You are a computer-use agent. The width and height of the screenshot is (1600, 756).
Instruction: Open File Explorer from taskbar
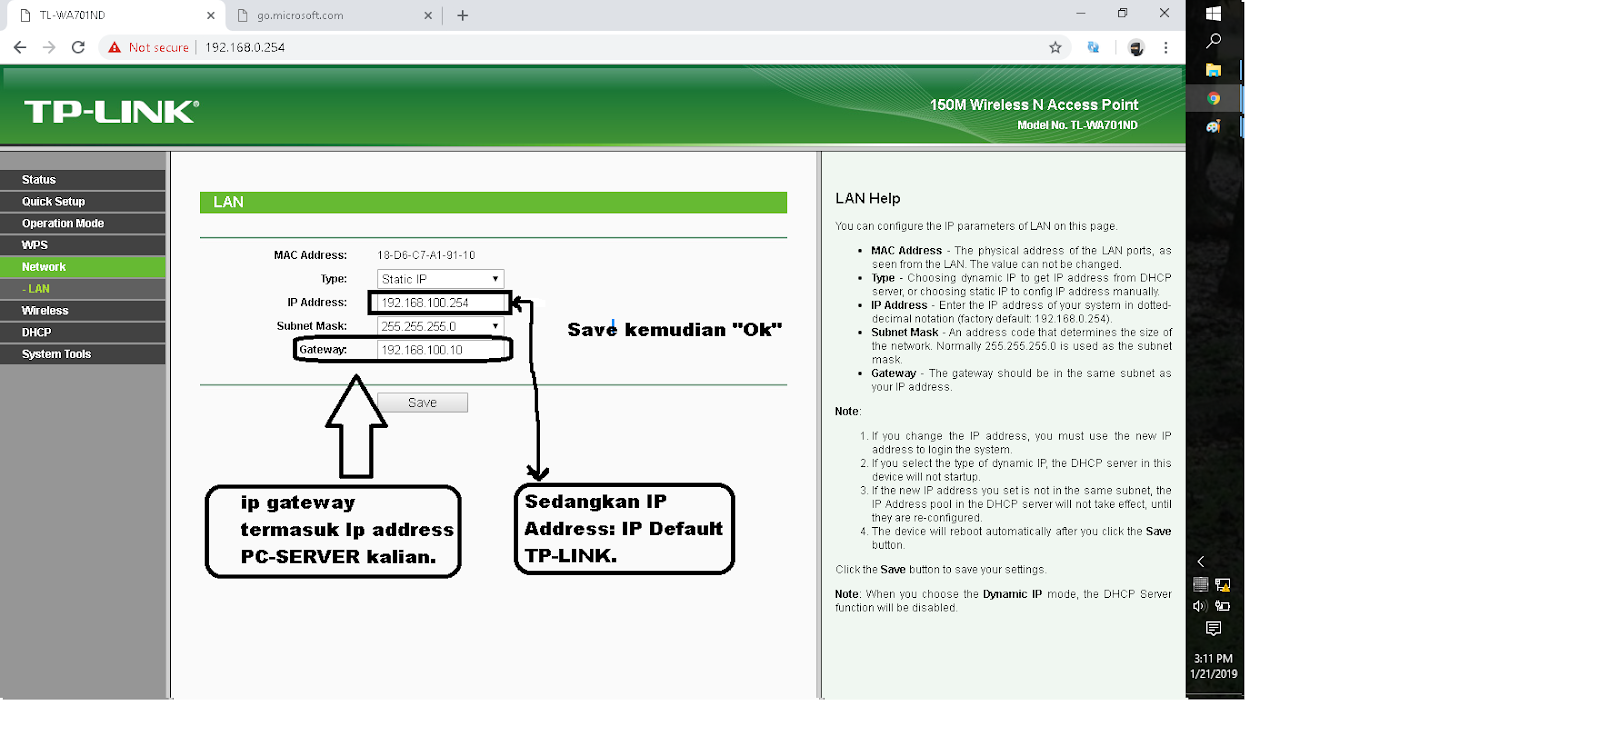coord(1213,70)
